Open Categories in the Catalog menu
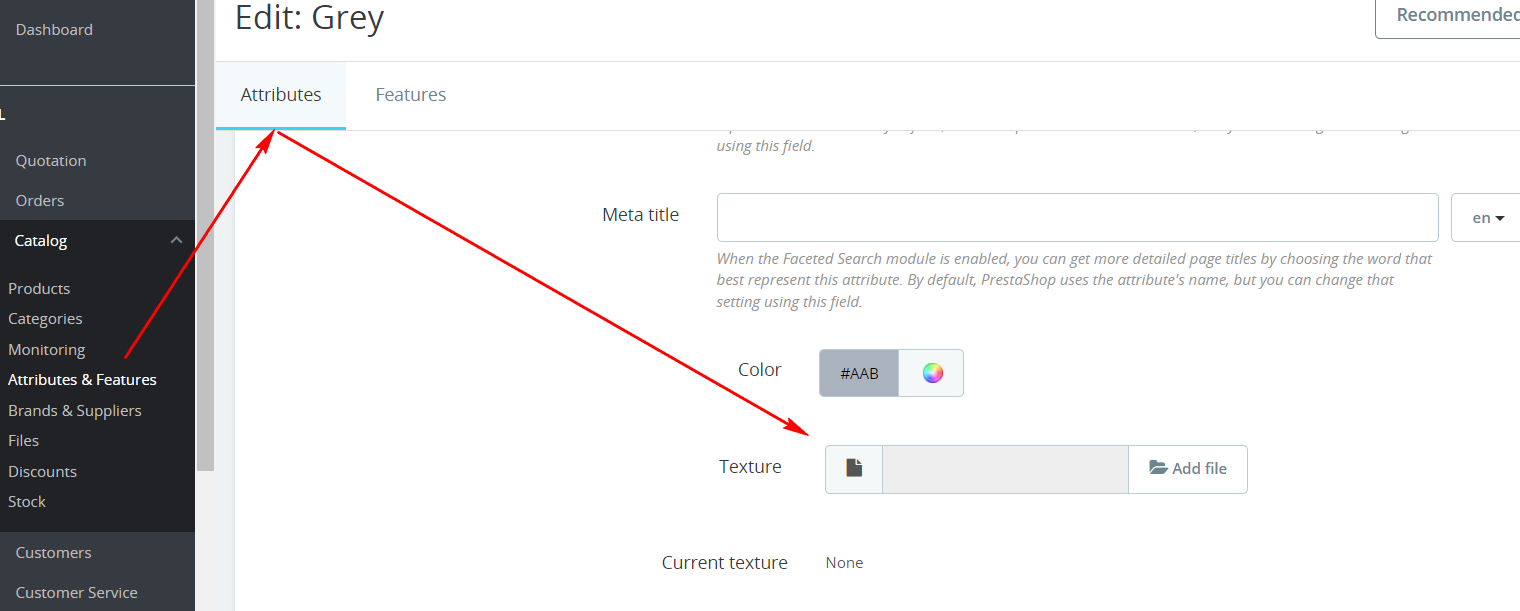 click(45, 318)
